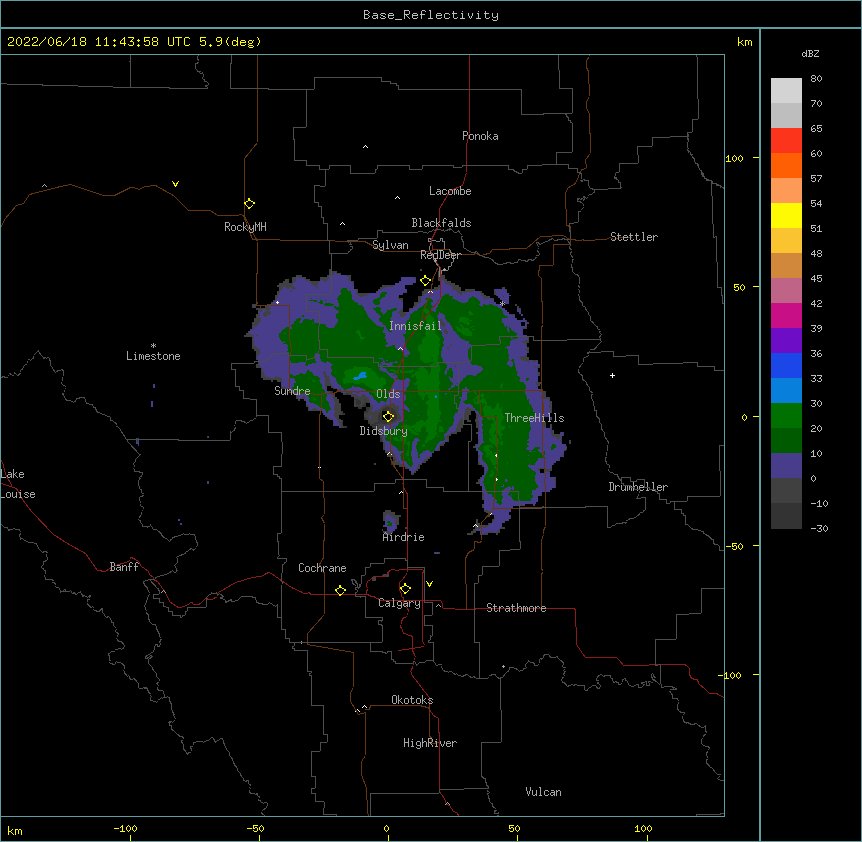
Task: Click the ThreeHills label
Action: [535, 418]
